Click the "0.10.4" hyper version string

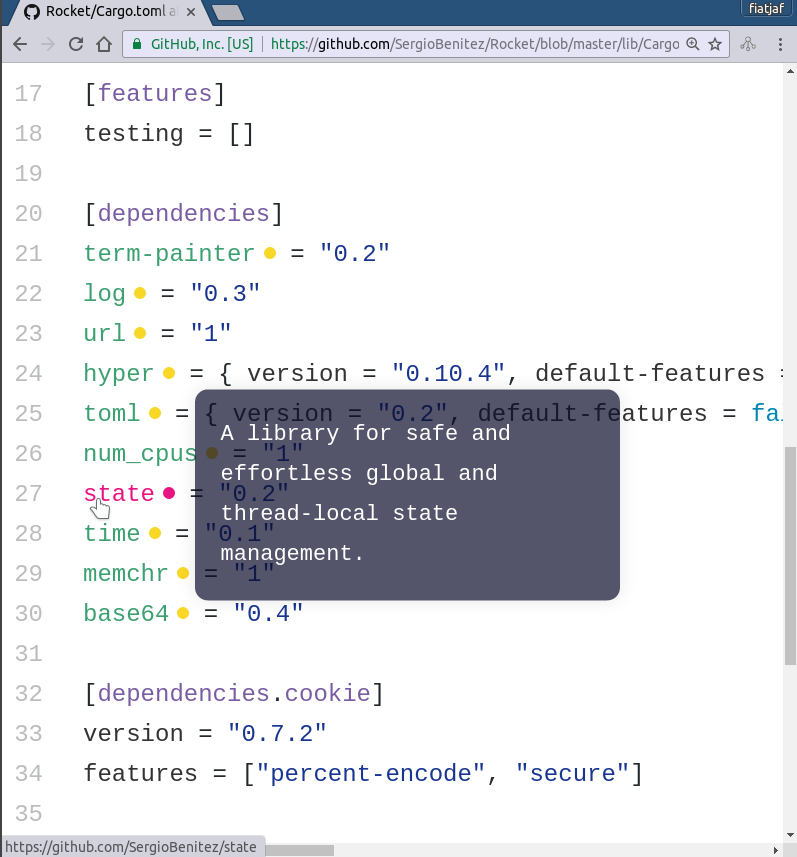[448, 373]
